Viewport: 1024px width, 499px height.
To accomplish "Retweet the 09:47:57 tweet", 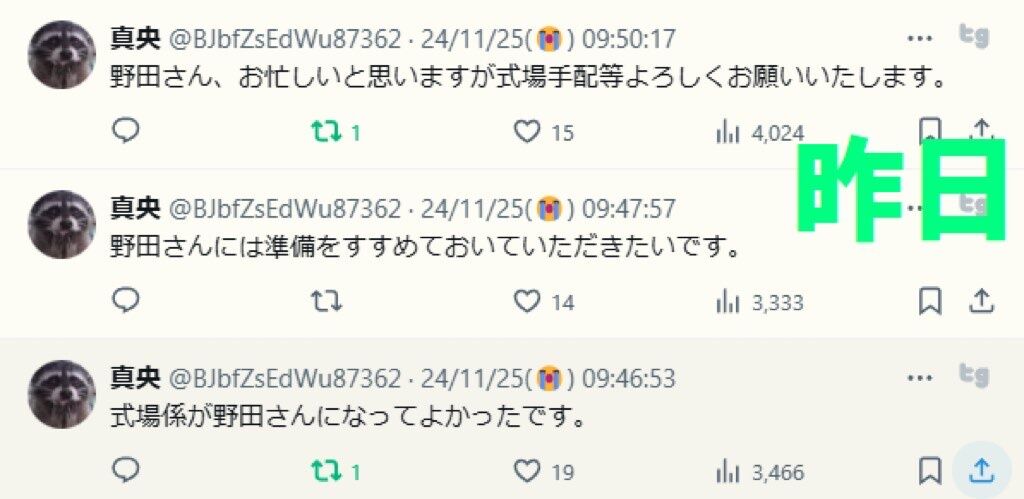I will pos(326,302).
